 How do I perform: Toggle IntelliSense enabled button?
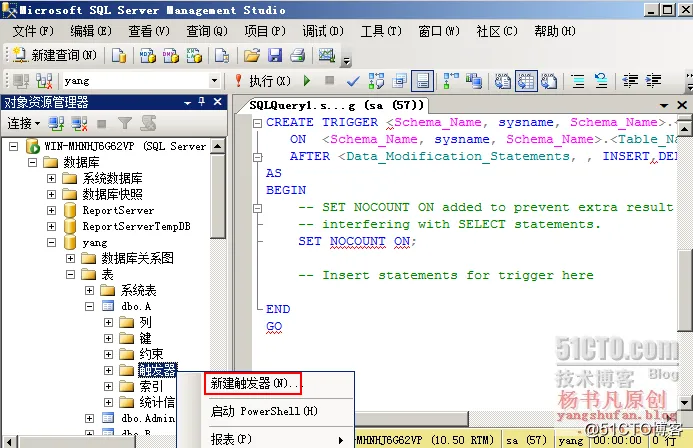(423, 81)
